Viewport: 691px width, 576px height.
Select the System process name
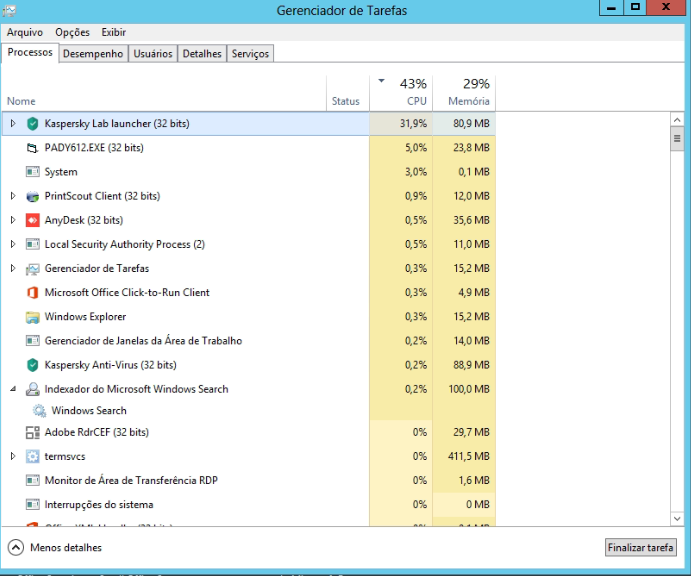click(61, 172)
